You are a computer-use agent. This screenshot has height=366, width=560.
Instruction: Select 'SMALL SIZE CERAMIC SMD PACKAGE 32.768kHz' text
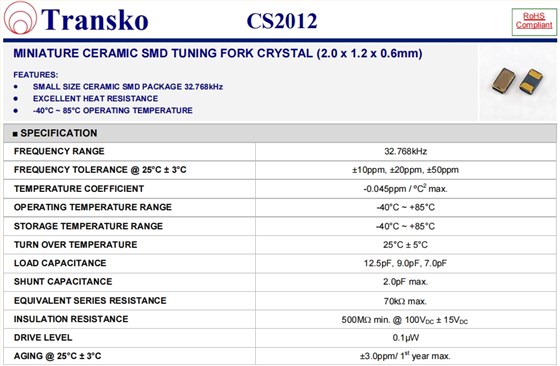click(128, 87)
